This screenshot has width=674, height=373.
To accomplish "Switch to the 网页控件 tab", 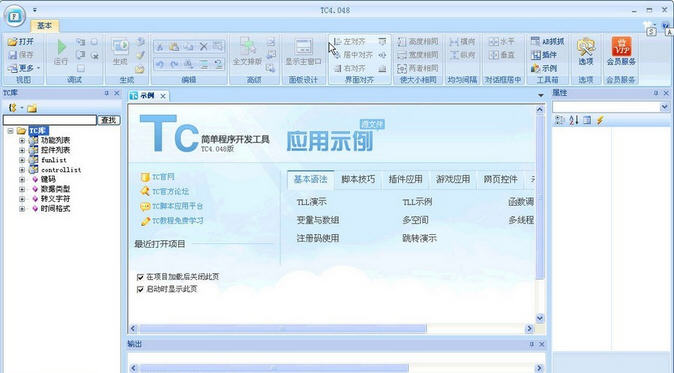I will coord(500,180).
